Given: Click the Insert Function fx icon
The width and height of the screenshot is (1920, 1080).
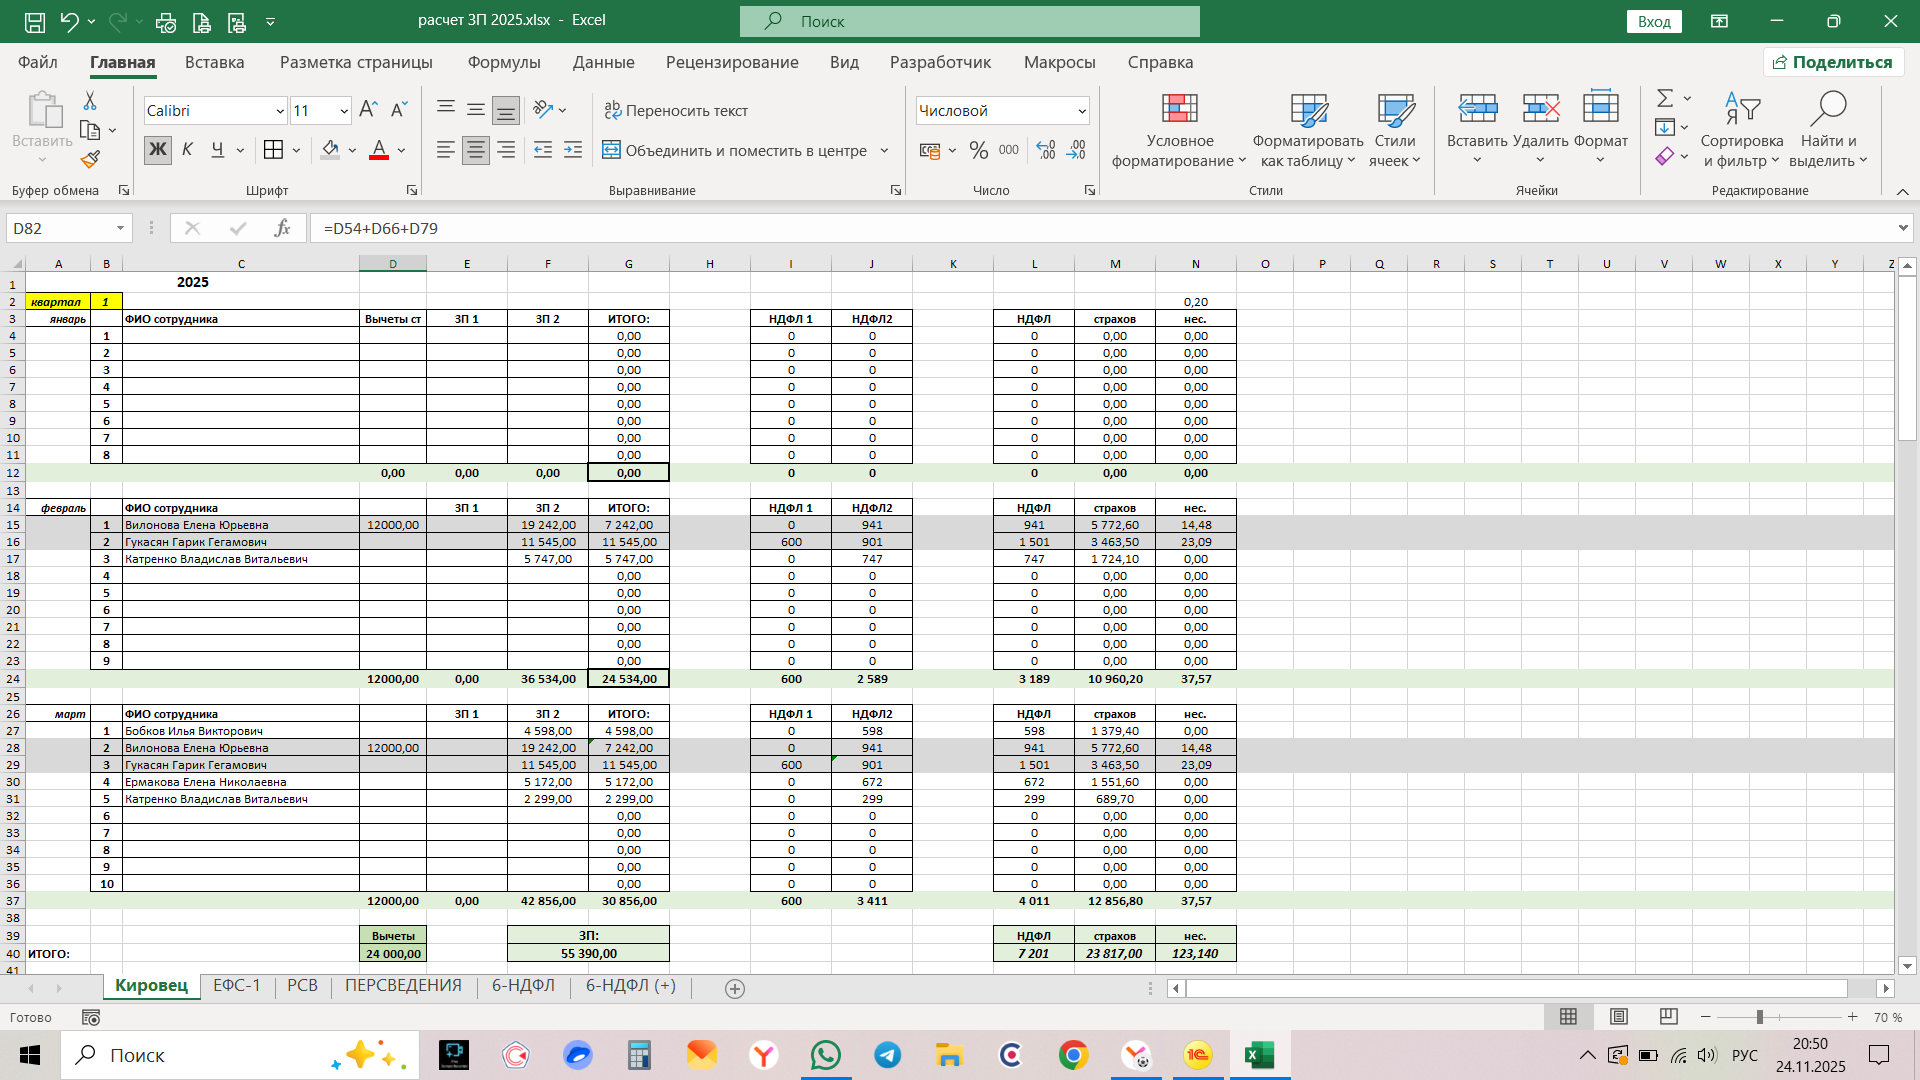Looking at the screenshot, I should [282, 228].
